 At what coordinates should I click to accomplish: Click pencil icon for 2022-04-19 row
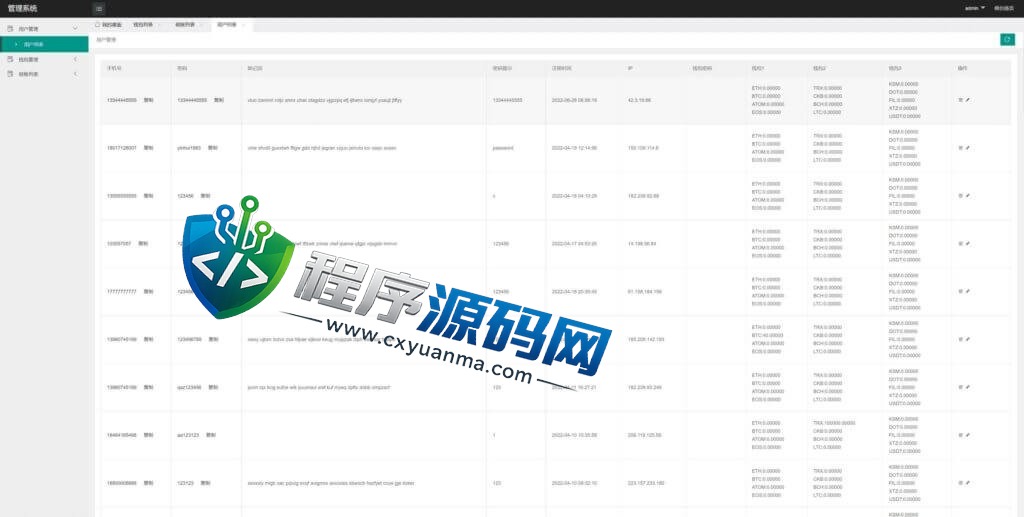click(967, 148)
